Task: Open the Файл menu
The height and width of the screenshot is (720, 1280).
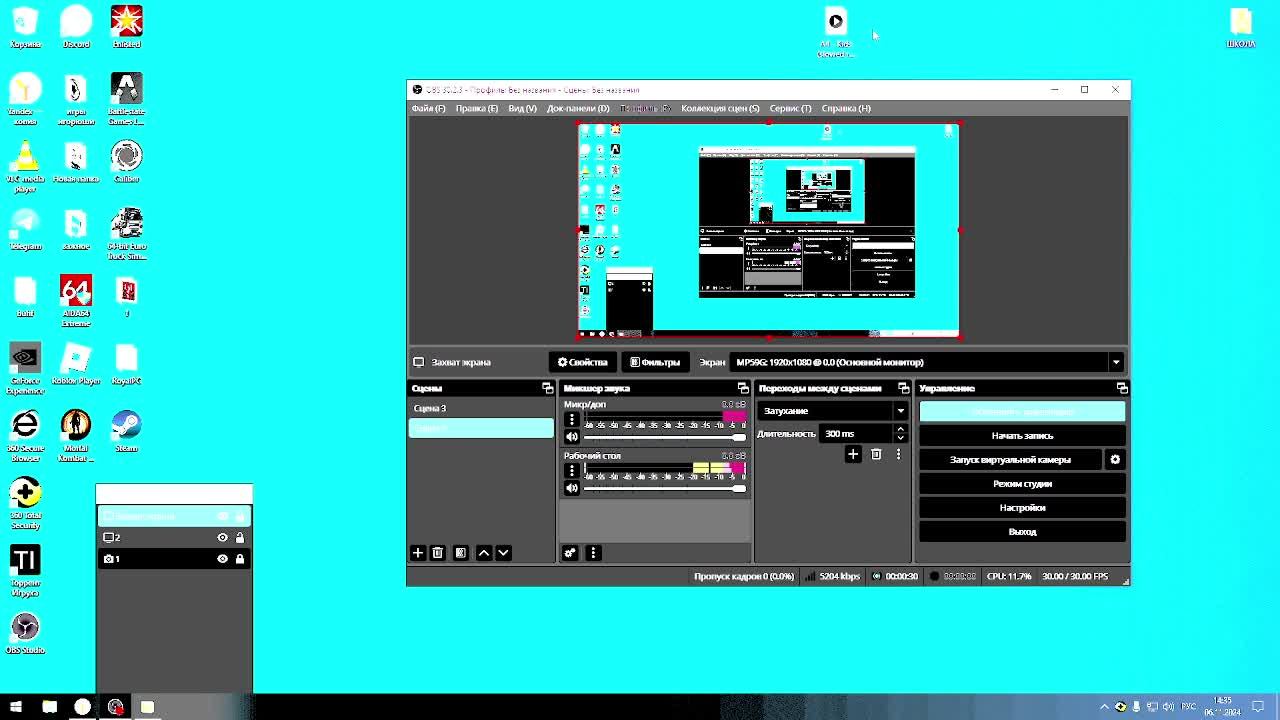Action: [428, 108]
